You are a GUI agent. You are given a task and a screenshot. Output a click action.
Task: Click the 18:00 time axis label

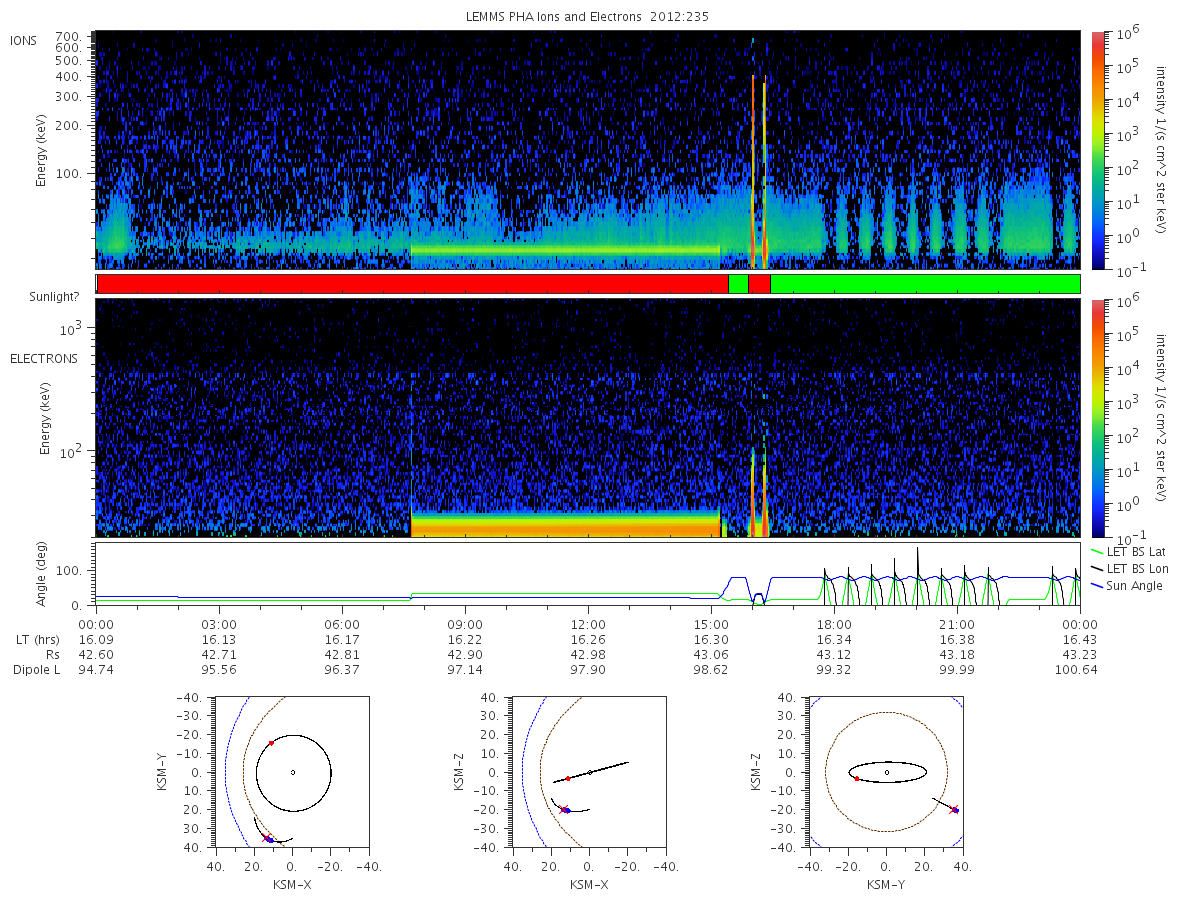(834, 623)
